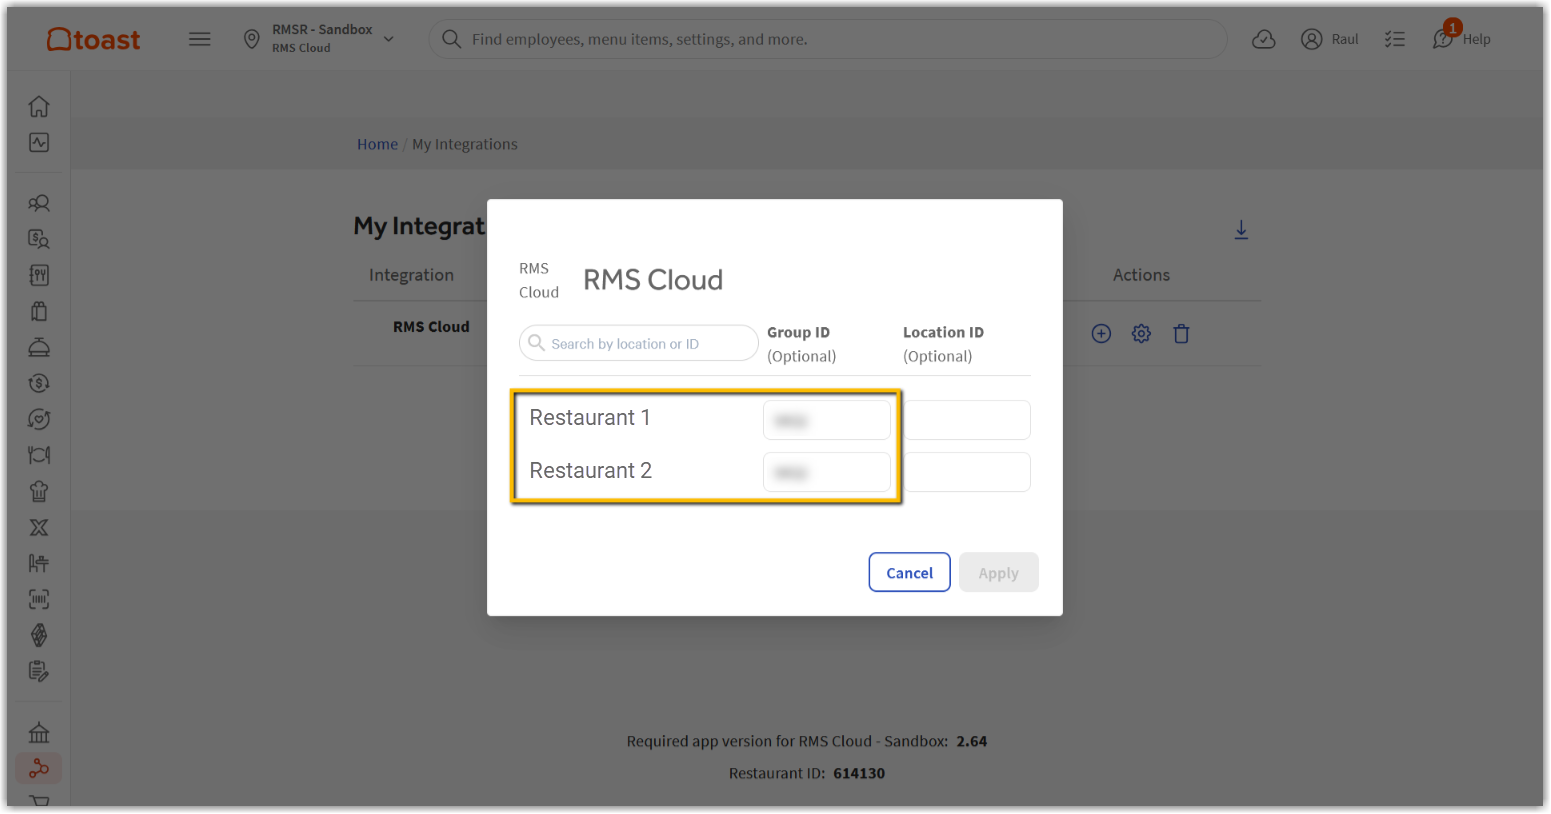Click the Restaurant 1 Group ID field
This screenshot has height=814, width=1551.
click(x=826, y=420)
